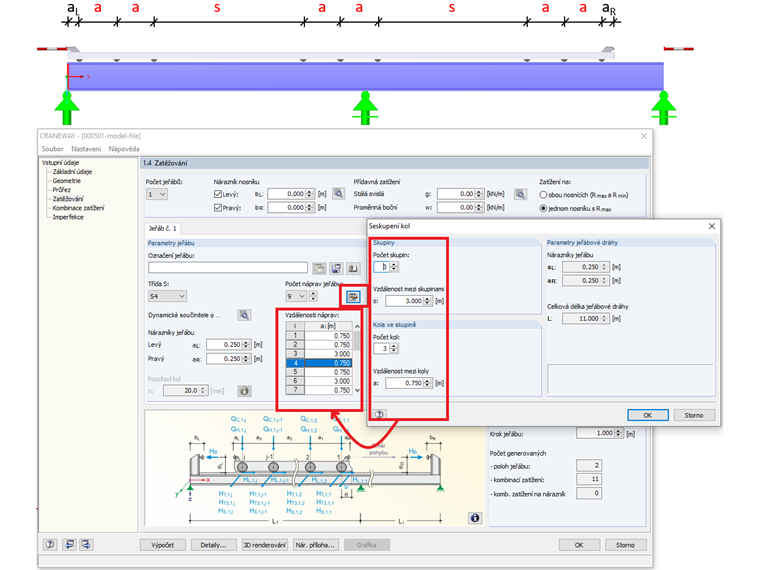760x570 pixels.
Task: Open magnifier icon next to Dynamické součinitele
Action: click(244, 315)
